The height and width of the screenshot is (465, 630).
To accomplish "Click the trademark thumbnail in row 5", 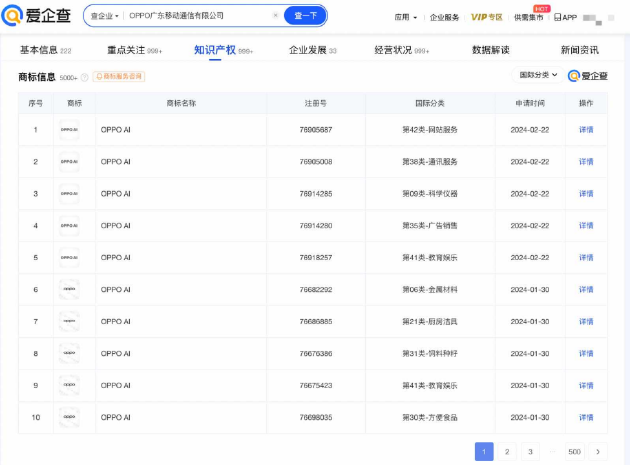I will pos(69,258).
